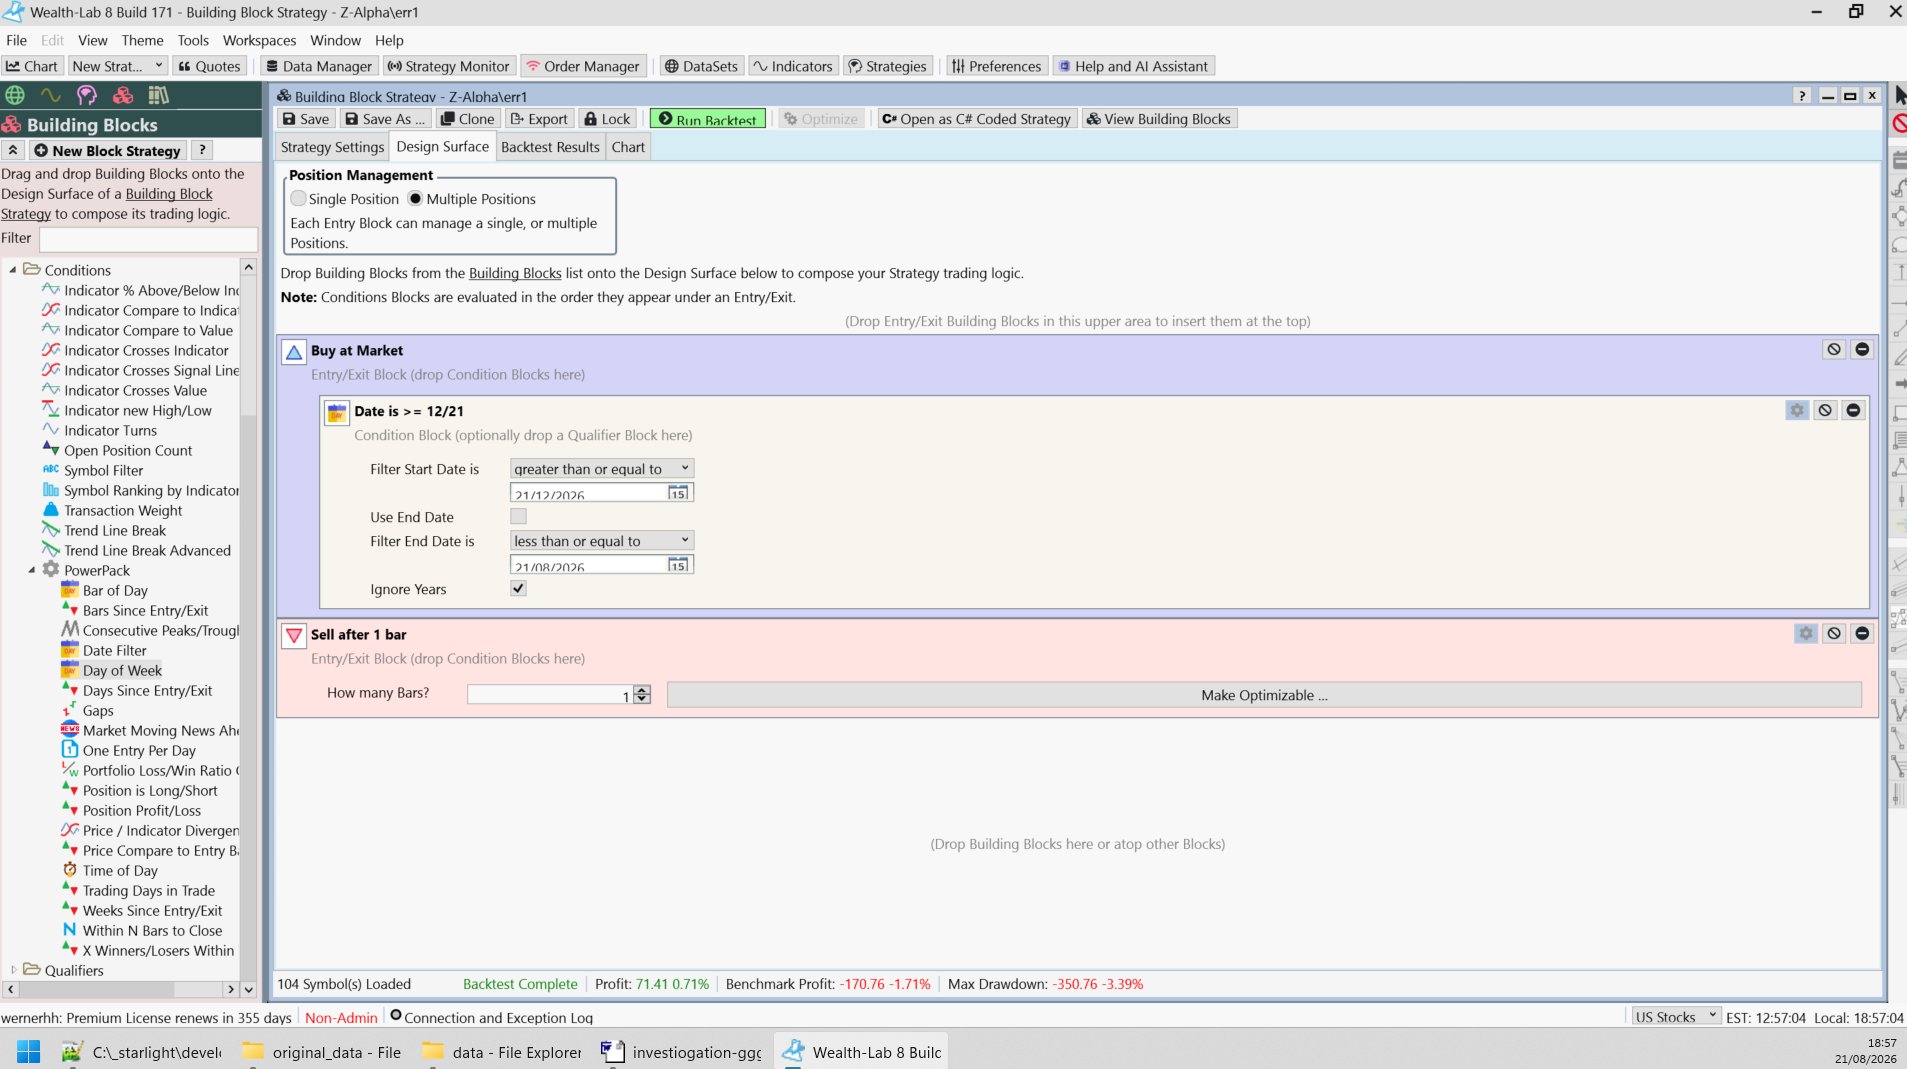
Task: Disable the Date is >= 12/21 condition block
Action: [x=1825, y=410]
